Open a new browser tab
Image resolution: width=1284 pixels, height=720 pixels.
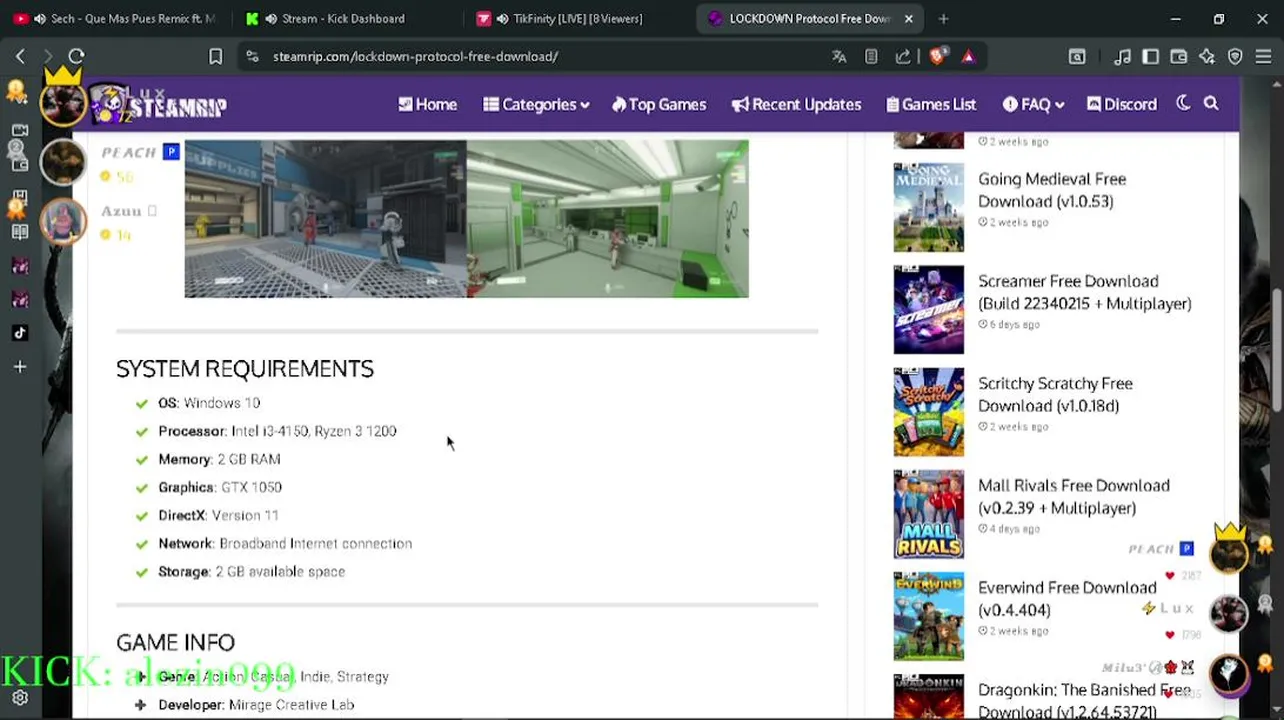tap(943, 18)
